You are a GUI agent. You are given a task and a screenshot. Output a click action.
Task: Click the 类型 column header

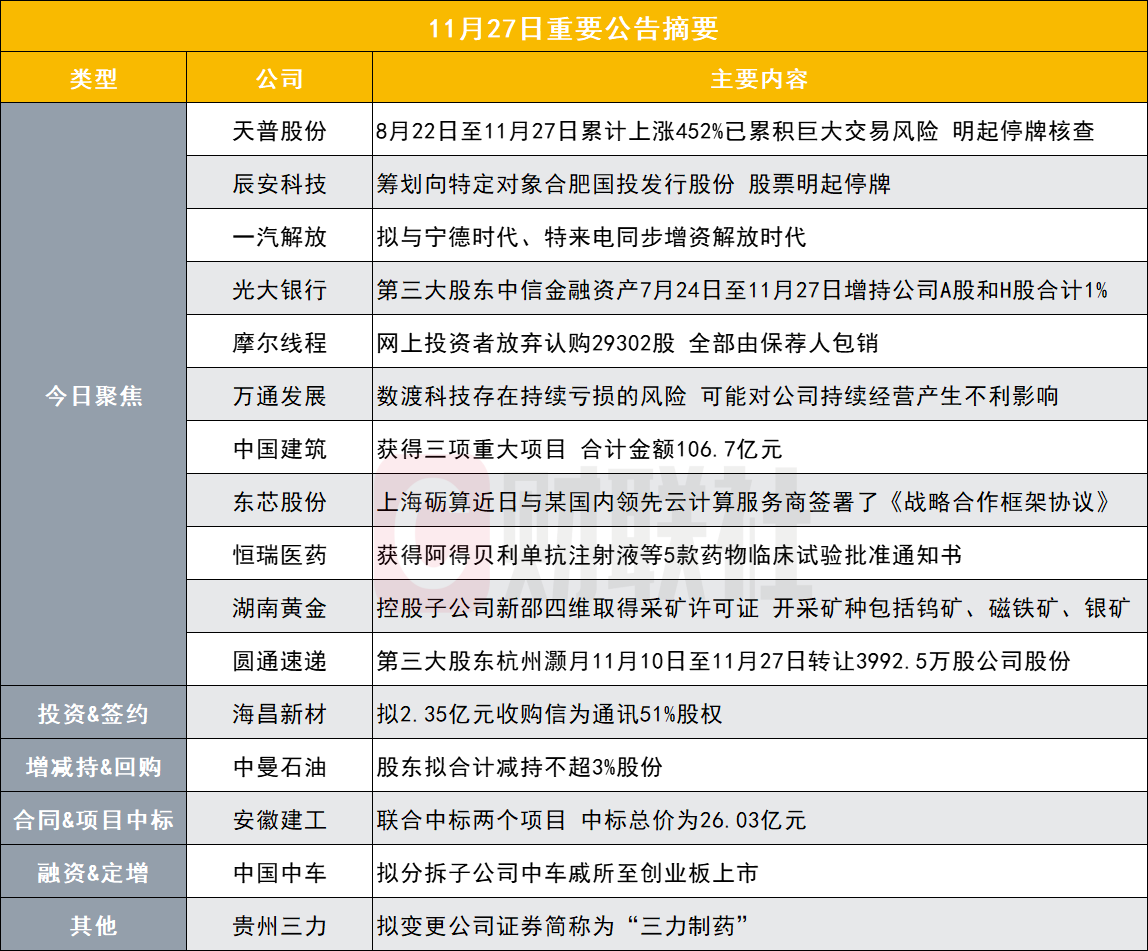(x=94, y=79)
